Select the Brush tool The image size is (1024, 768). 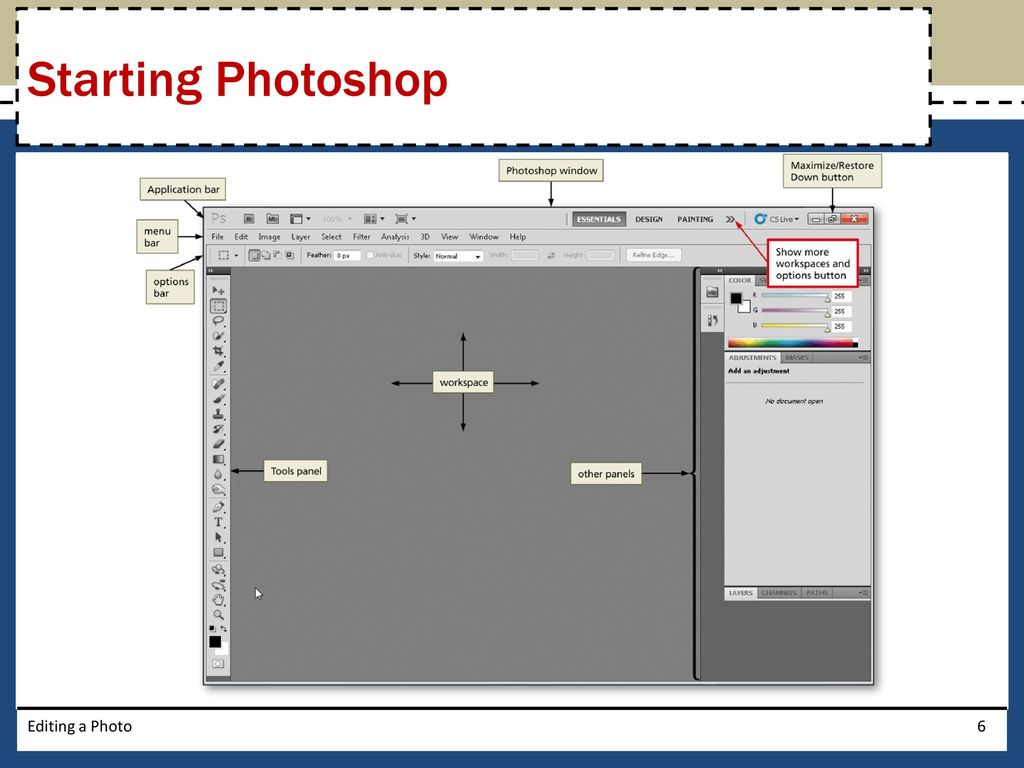pos(218,399)
